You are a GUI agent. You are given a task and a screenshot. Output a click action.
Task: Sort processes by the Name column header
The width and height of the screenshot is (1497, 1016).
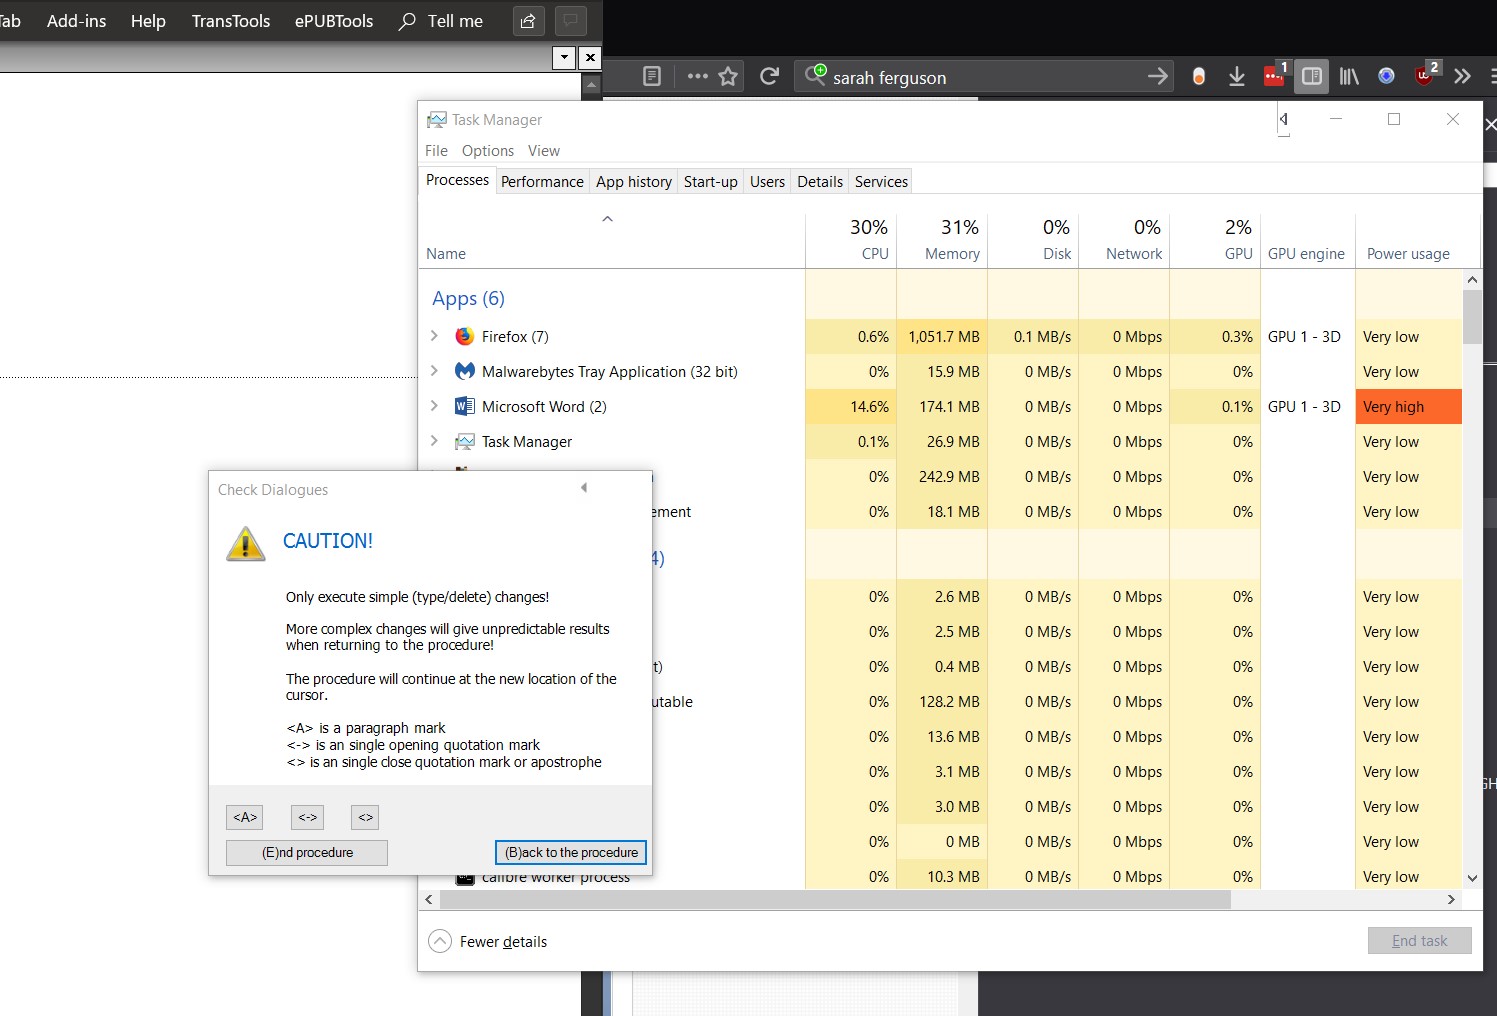(x=611, y=240)
